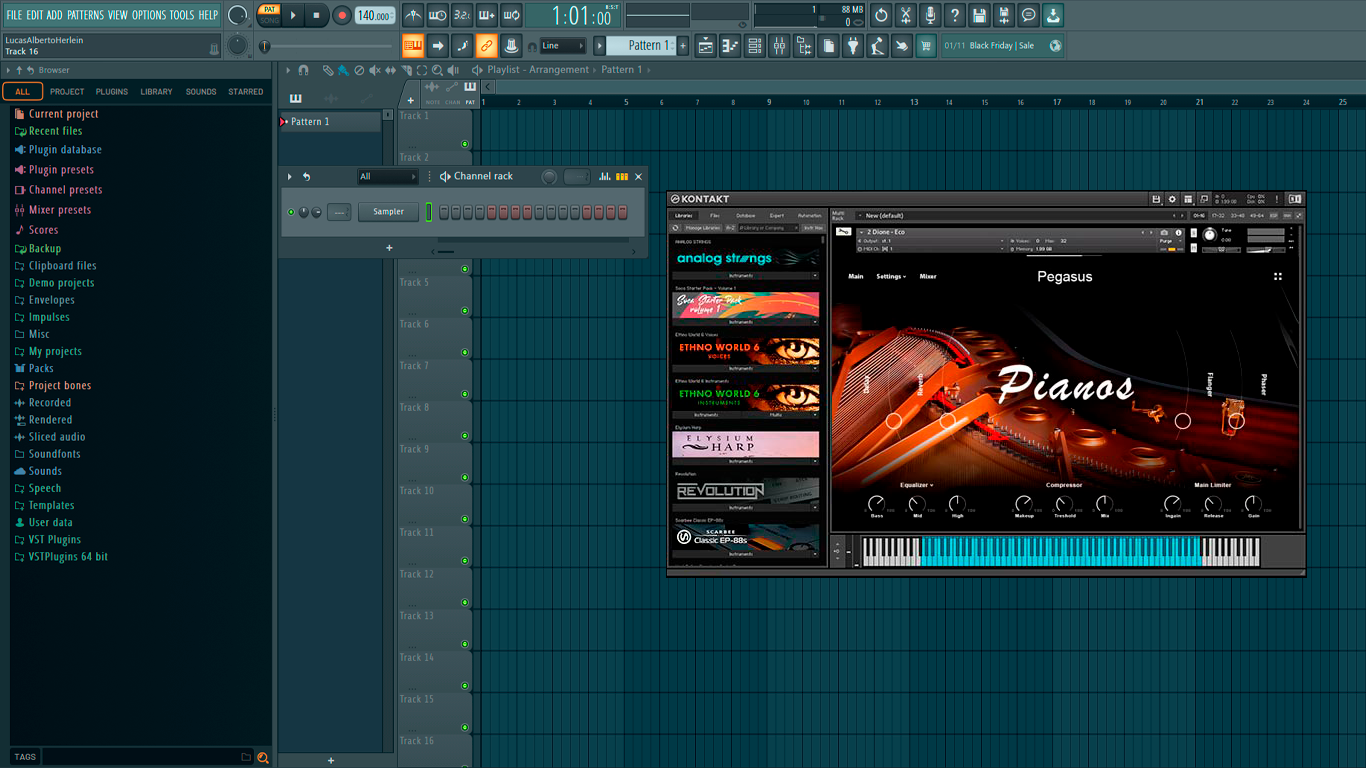Switch to the STARRED browser tab
Viewport: 1366px width, 768px height.
click(246, 92)
